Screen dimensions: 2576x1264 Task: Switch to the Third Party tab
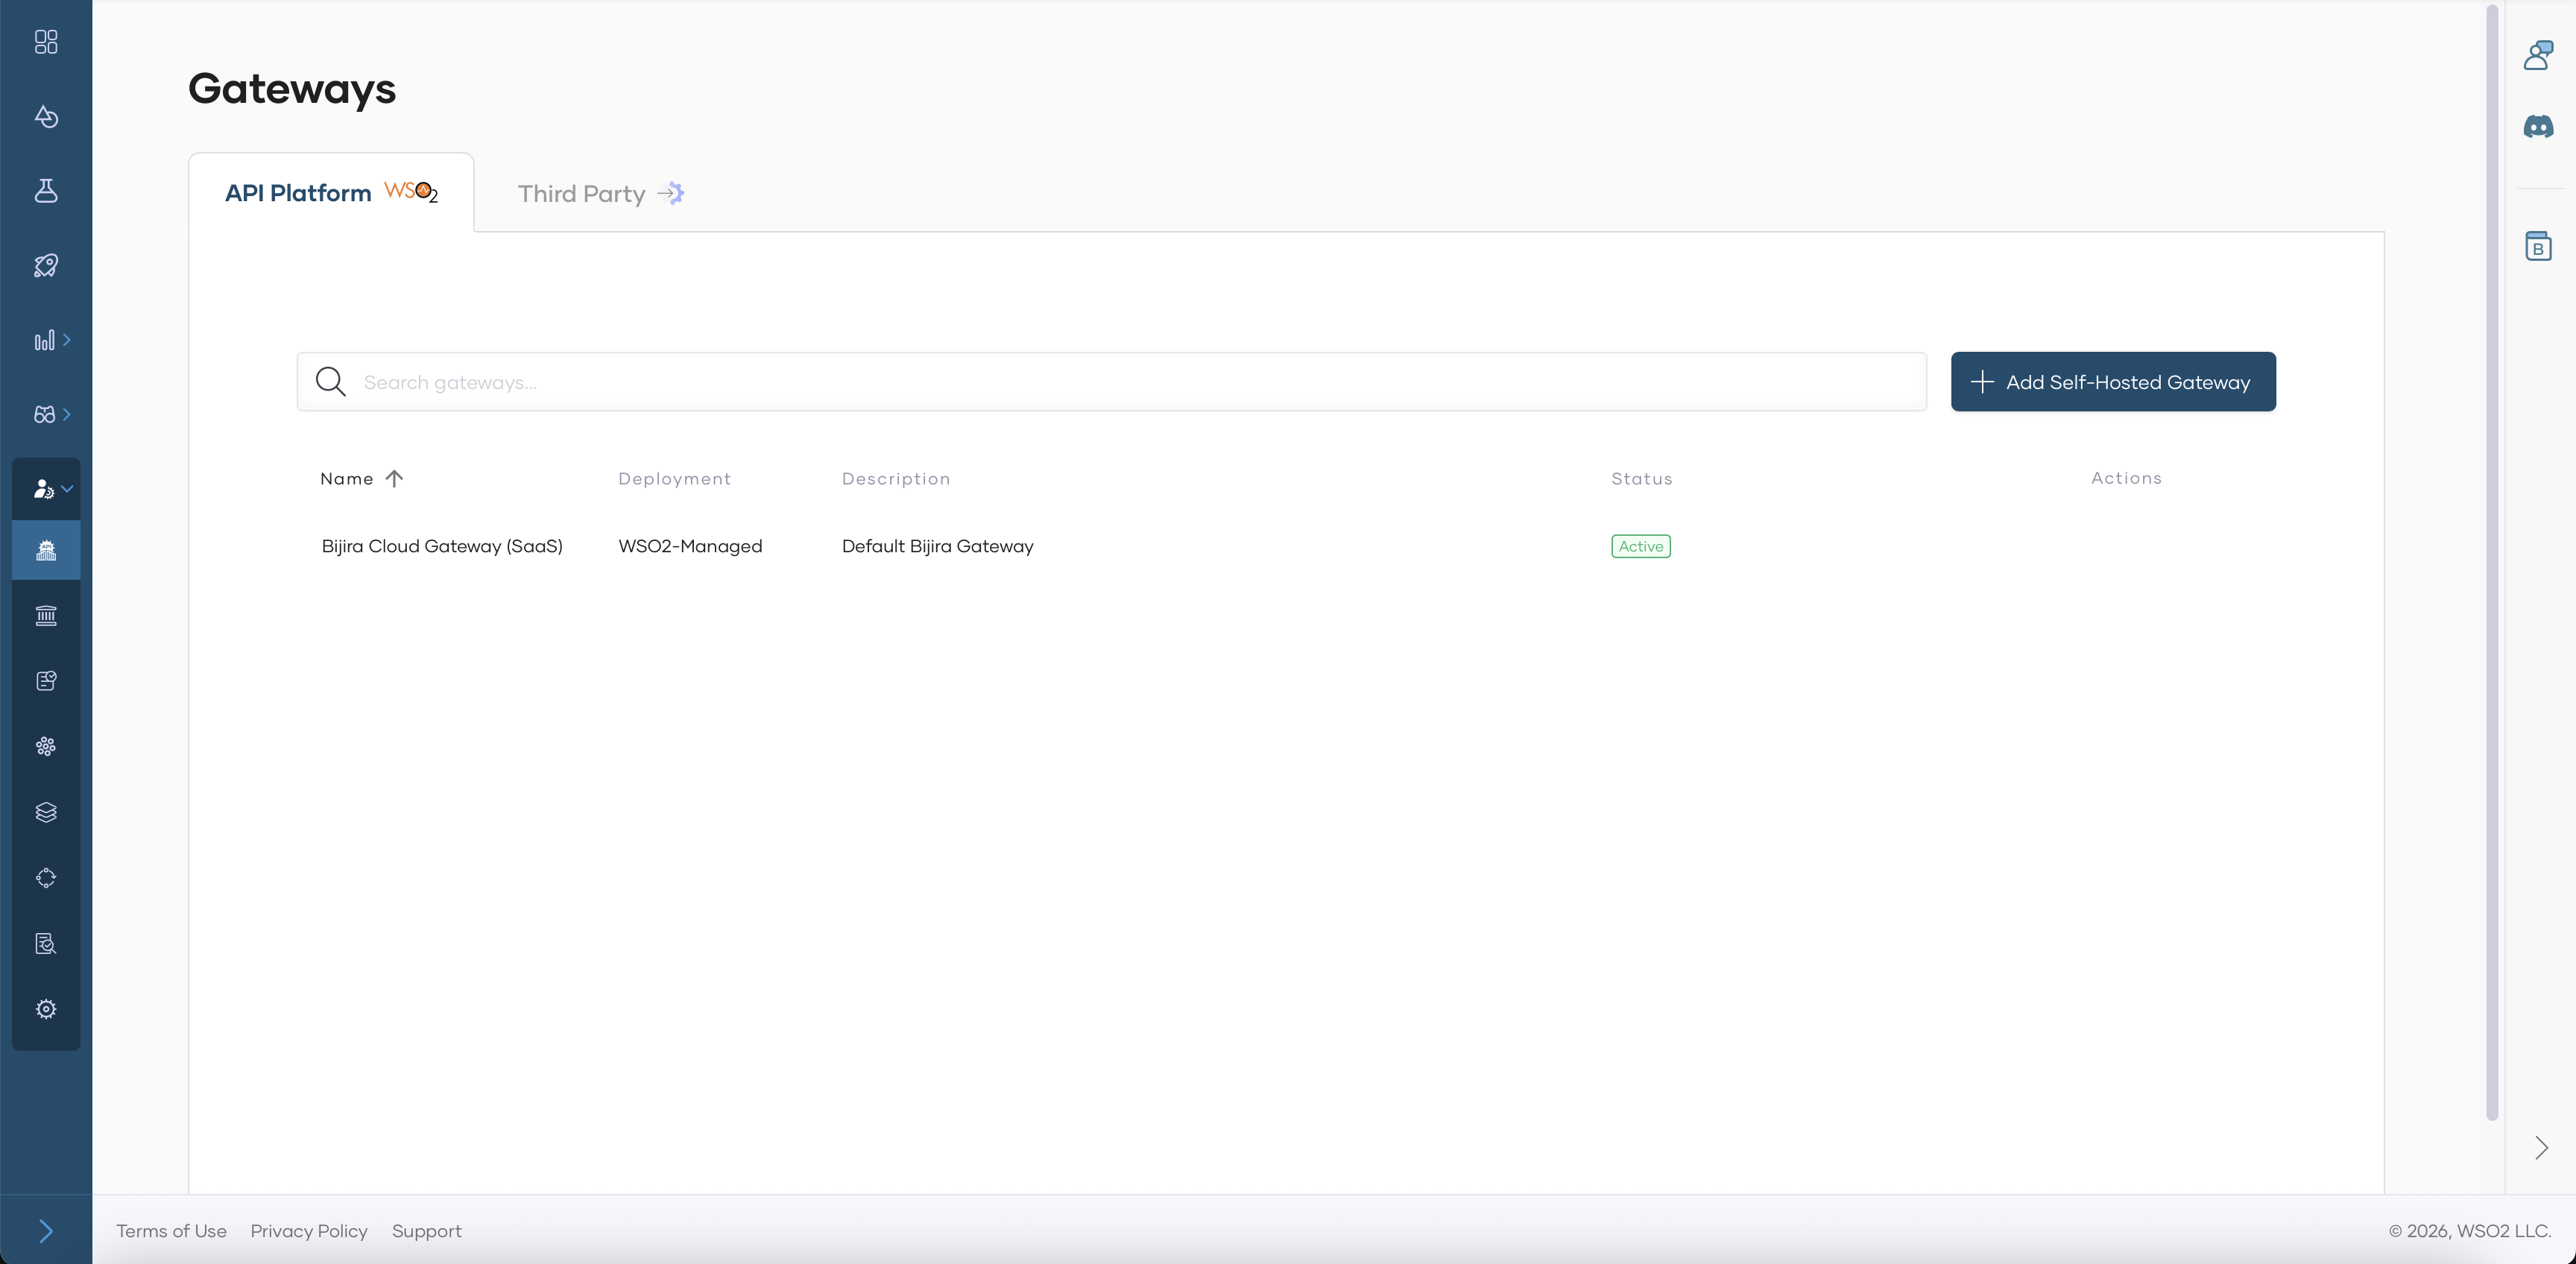600,194
